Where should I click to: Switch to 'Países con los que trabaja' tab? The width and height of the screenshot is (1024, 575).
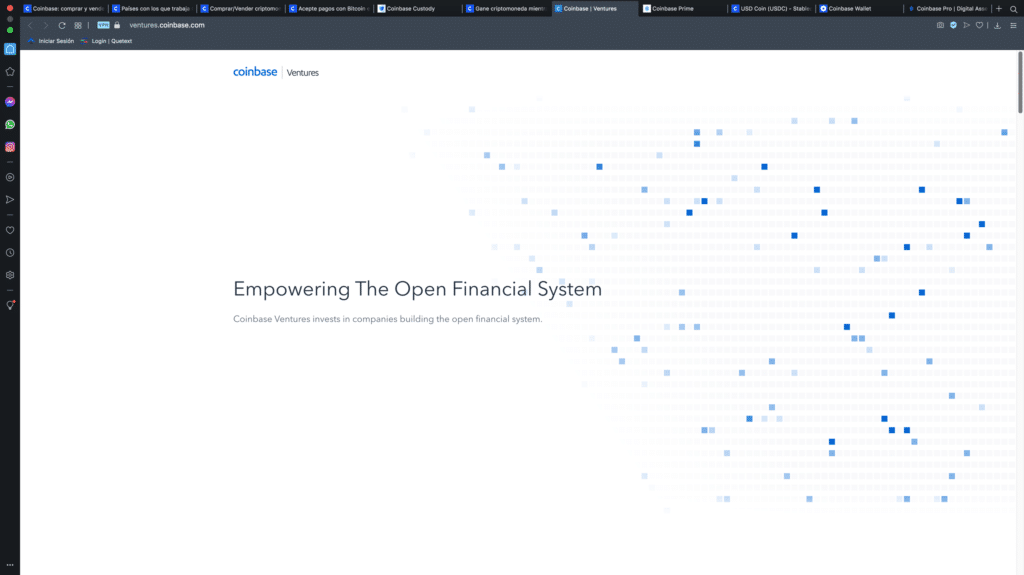click(152, 8)
